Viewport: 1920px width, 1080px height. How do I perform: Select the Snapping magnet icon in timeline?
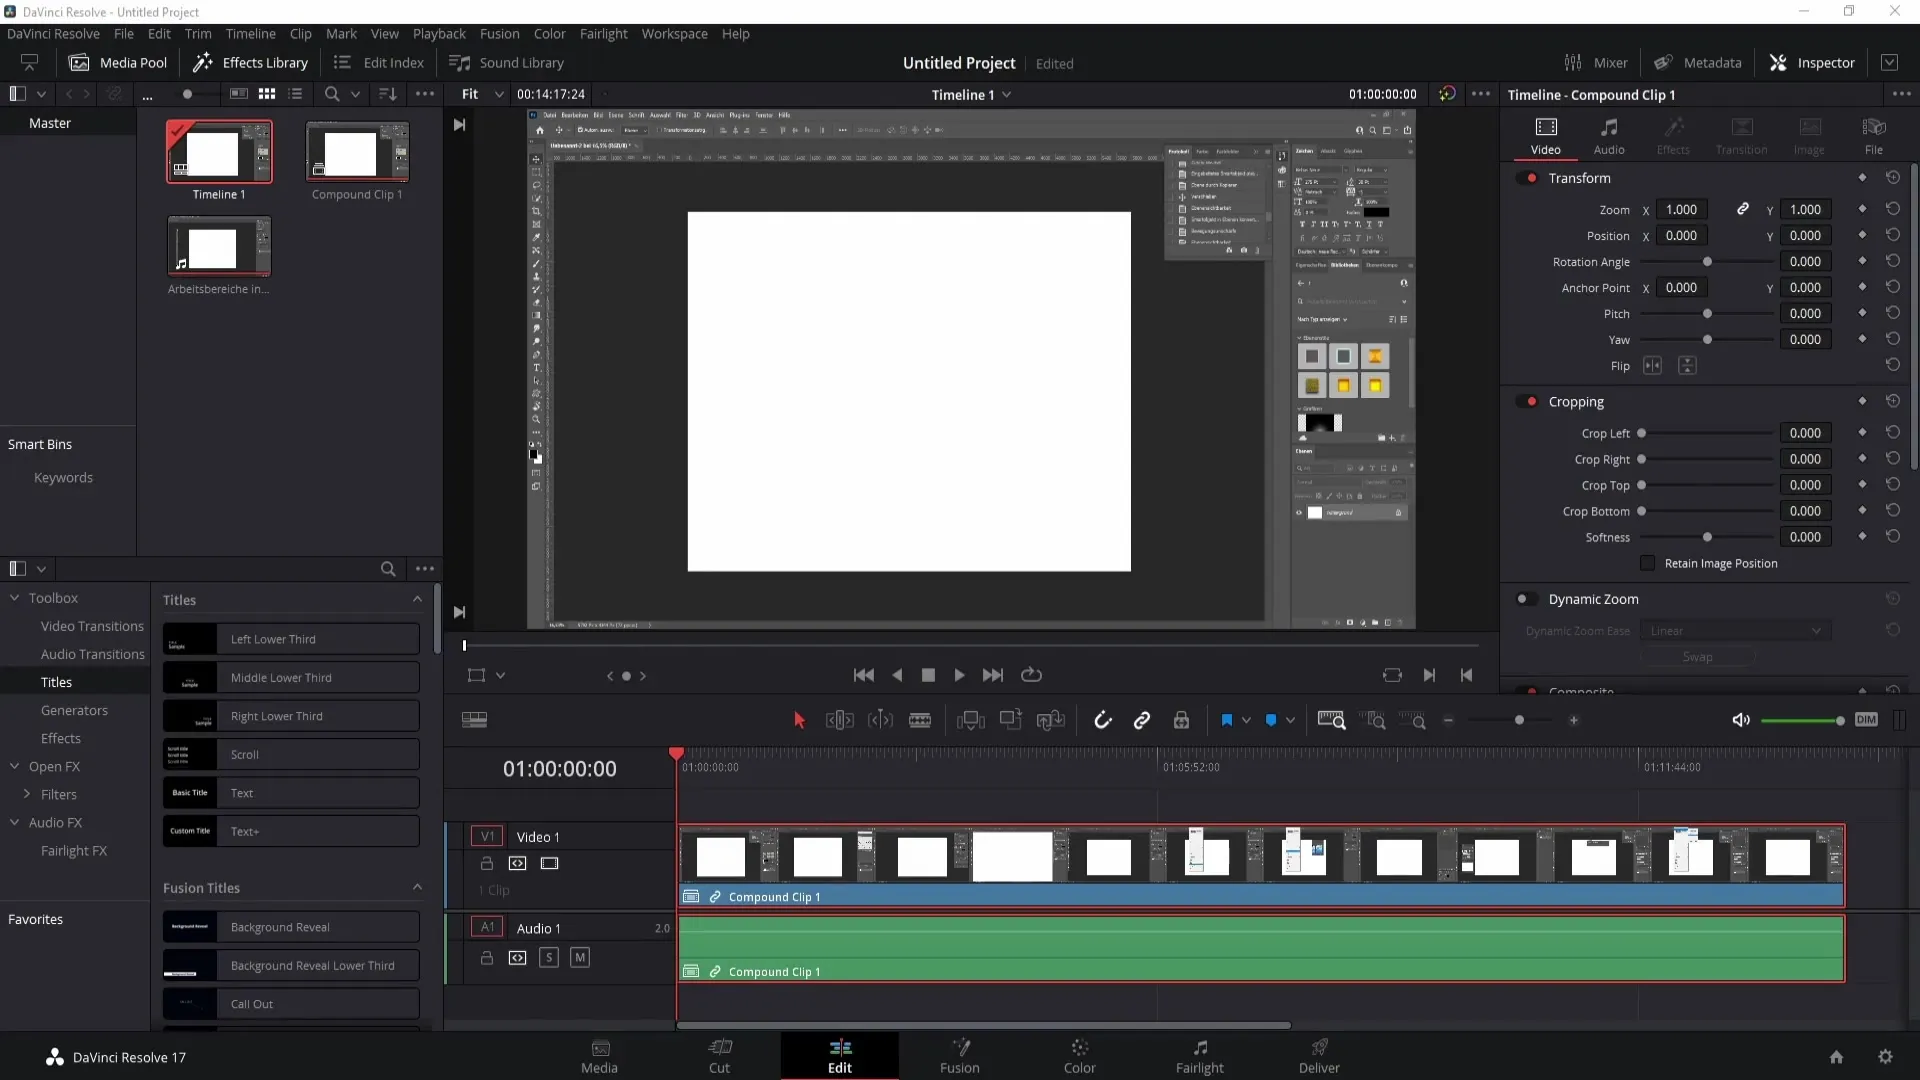pos(1102,719)
